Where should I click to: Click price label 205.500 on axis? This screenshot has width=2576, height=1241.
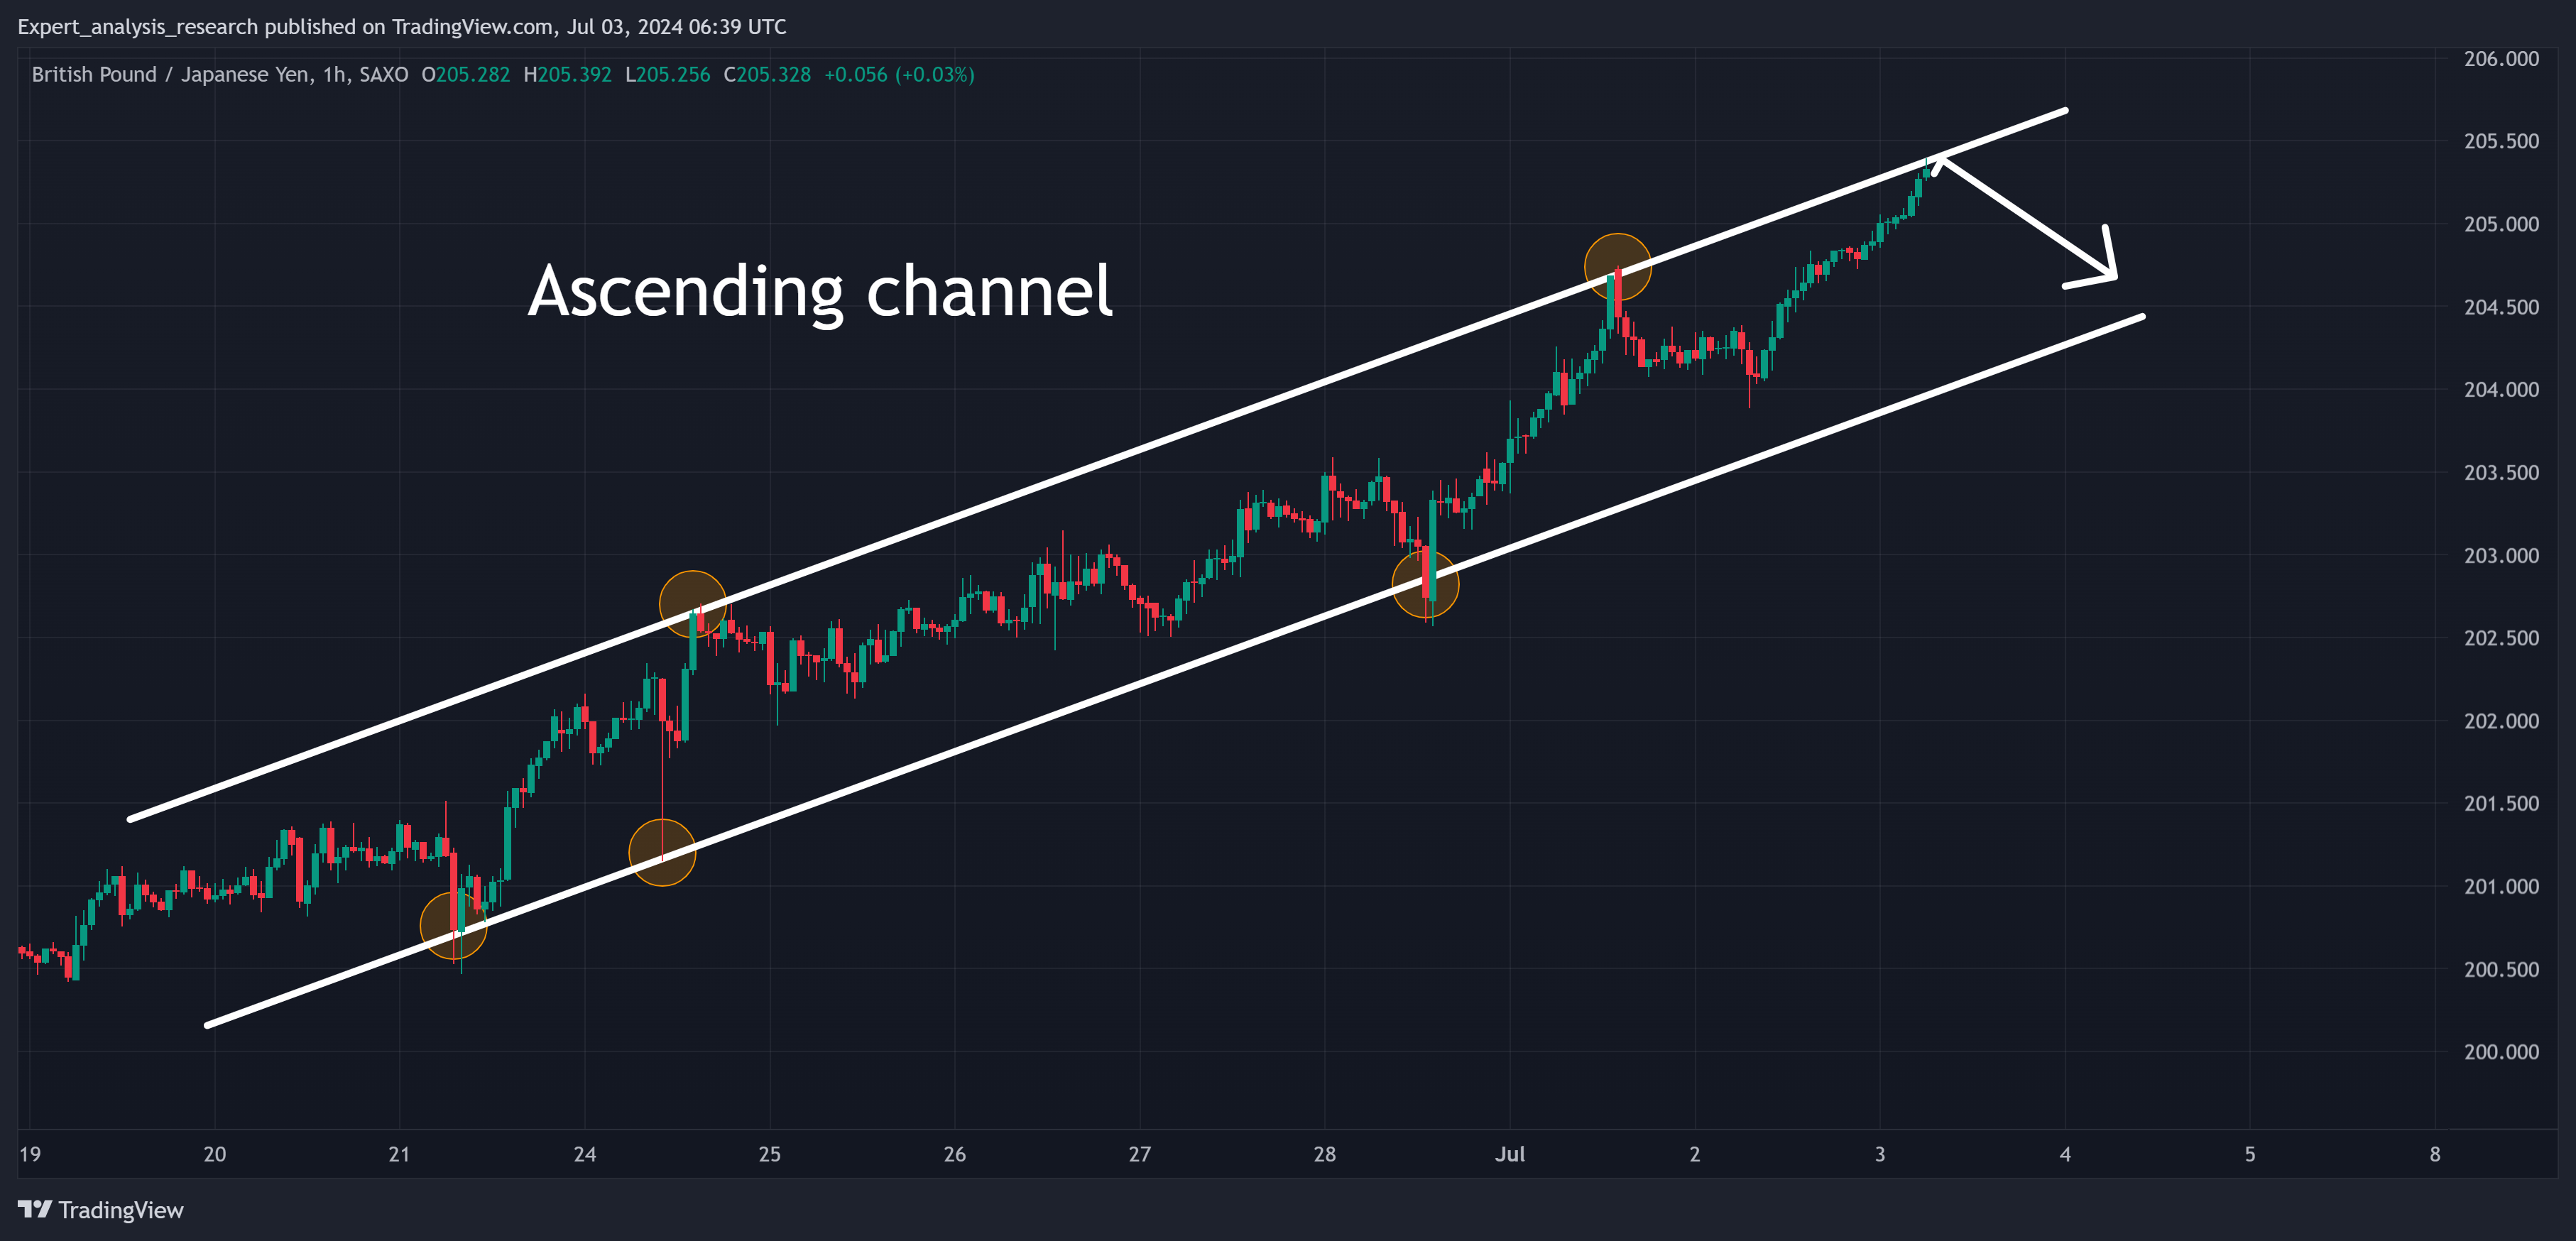[2501, 141]
